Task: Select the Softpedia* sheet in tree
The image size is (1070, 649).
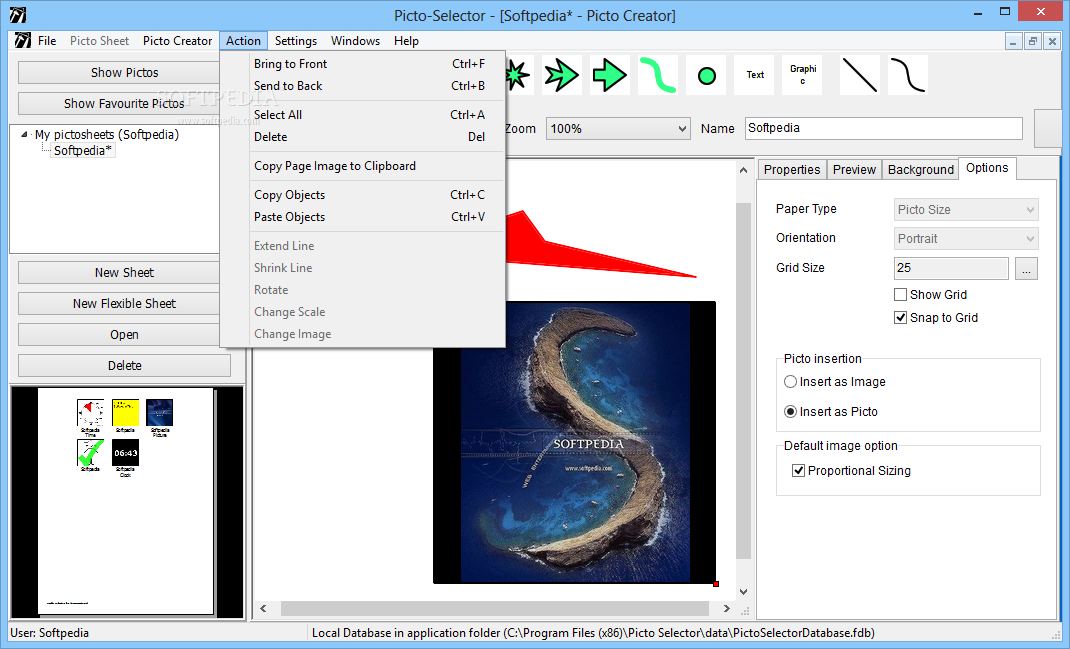Action: click(83, 150)
